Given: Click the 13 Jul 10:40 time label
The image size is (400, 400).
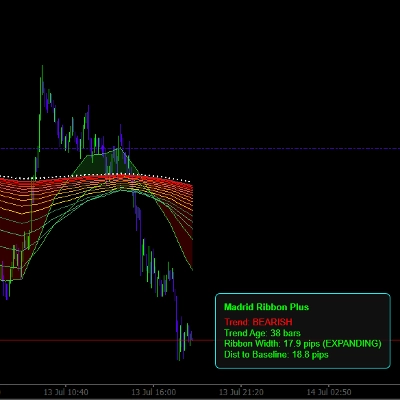Looking at the screenshot, I should [x=66, y=392].
